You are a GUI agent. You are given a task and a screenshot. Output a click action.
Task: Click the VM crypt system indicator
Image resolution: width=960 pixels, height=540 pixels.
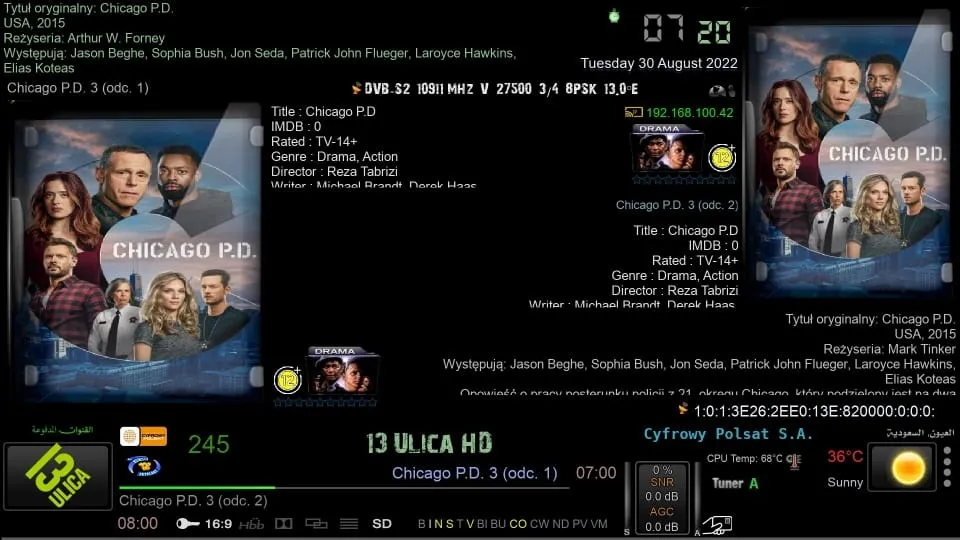pos(599,524)
